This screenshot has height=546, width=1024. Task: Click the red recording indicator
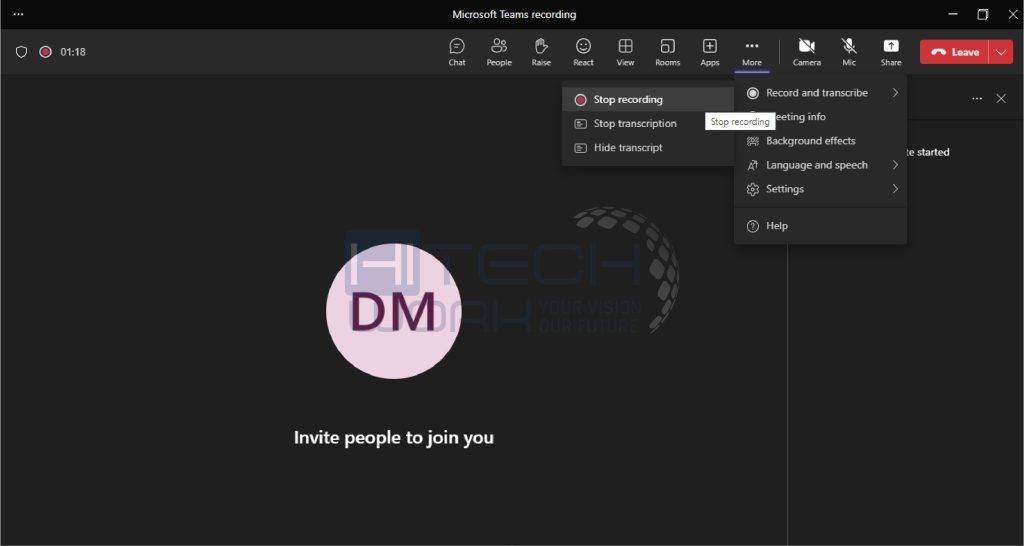(45, 52)
